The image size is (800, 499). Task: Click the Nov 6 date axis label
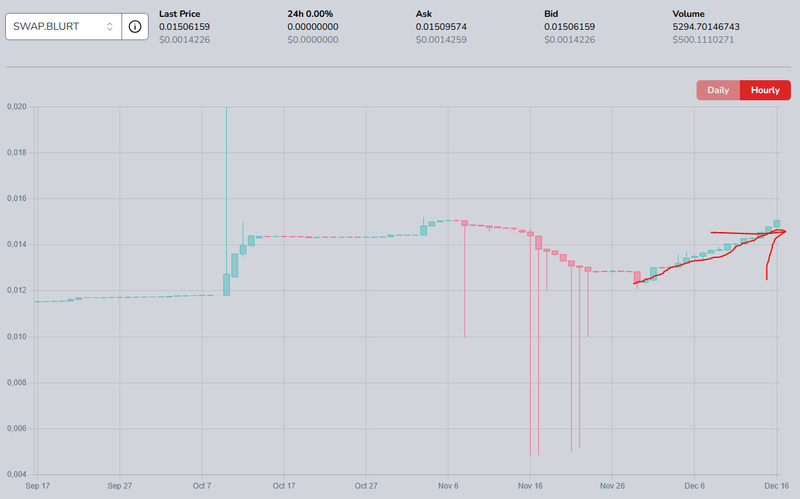click(449, 485)
